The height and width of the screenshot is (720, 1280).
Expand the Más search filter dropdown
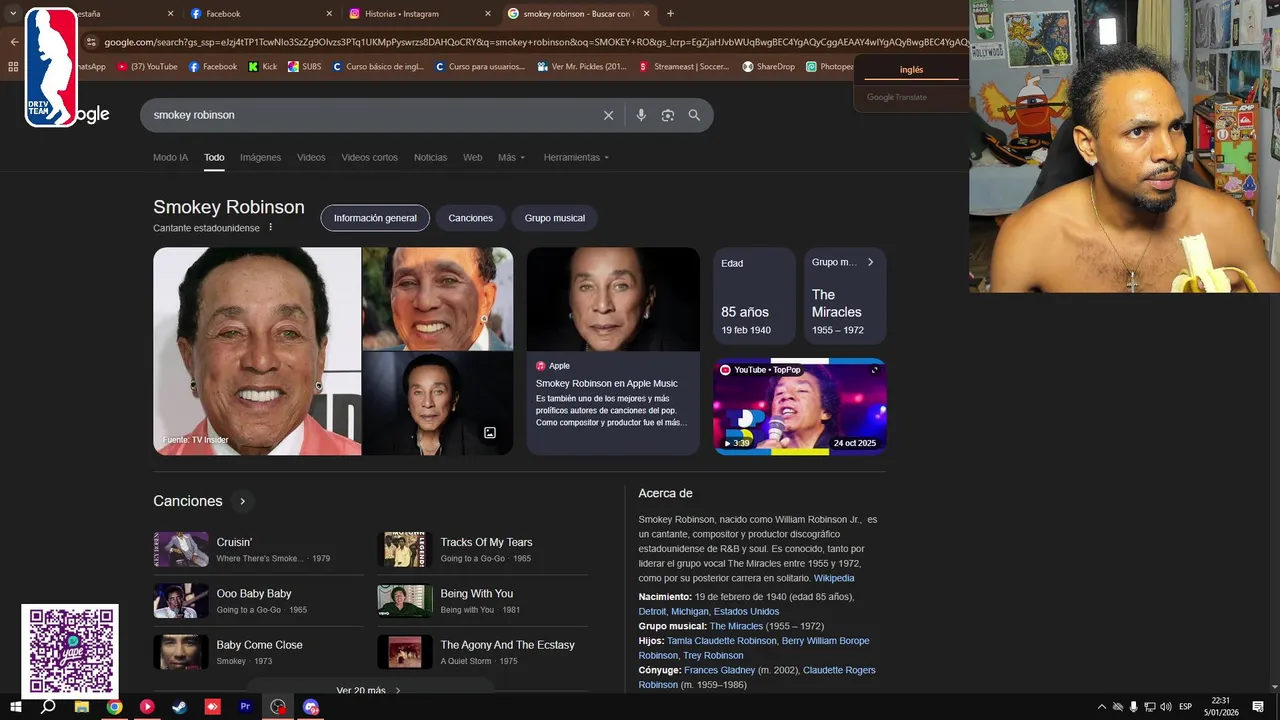click(x=511, y=157)
